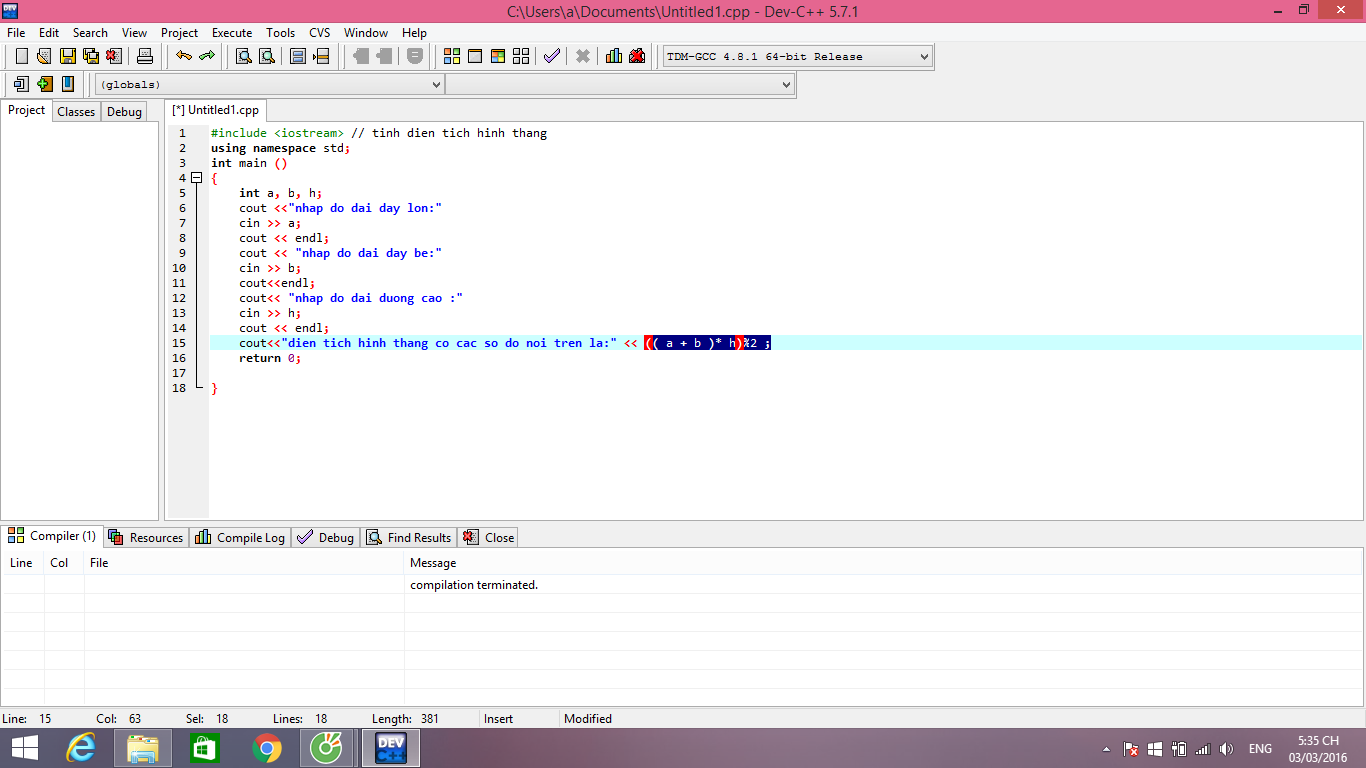Click the Print icon in toolbar
The image size is (1366, 768).
coord(145,56)
